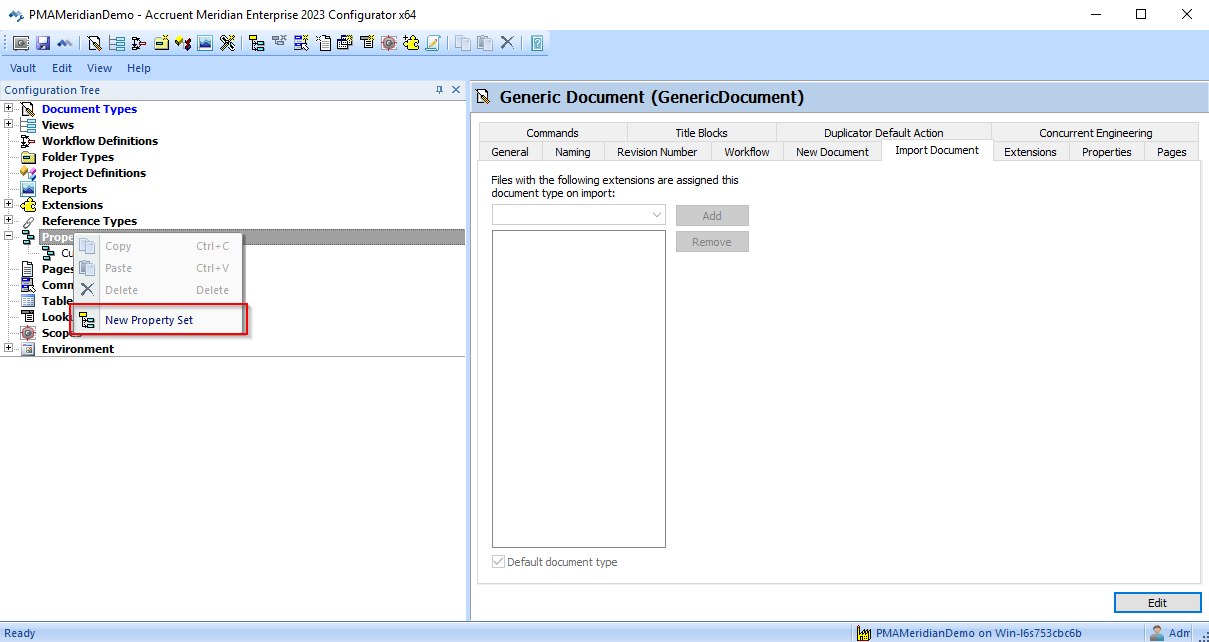1209x642 pixels.
Task: Open the Help menu
Action: pos(139,68)
